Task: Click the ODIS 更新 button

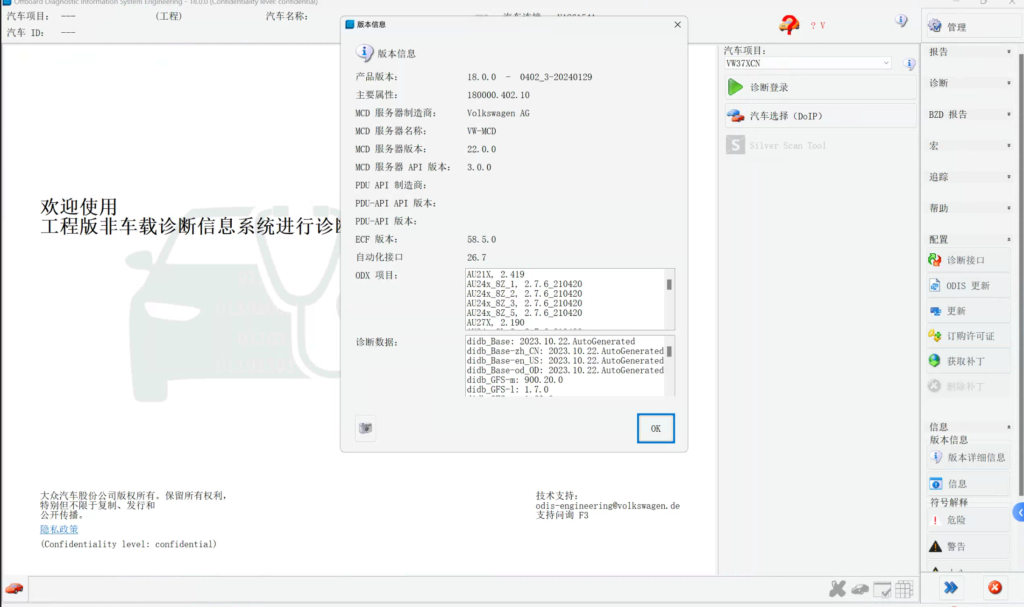Action: pyautogui.click(x=966, y=286)
